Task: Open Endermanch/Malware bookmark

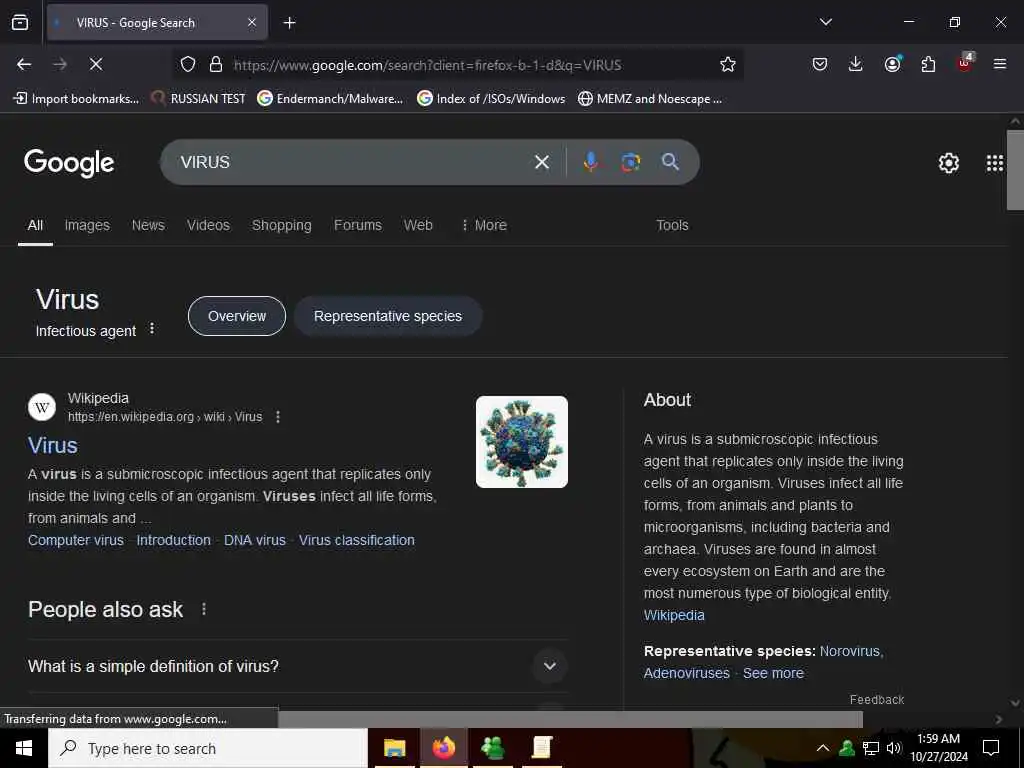Action: click(x=330, y=99)
